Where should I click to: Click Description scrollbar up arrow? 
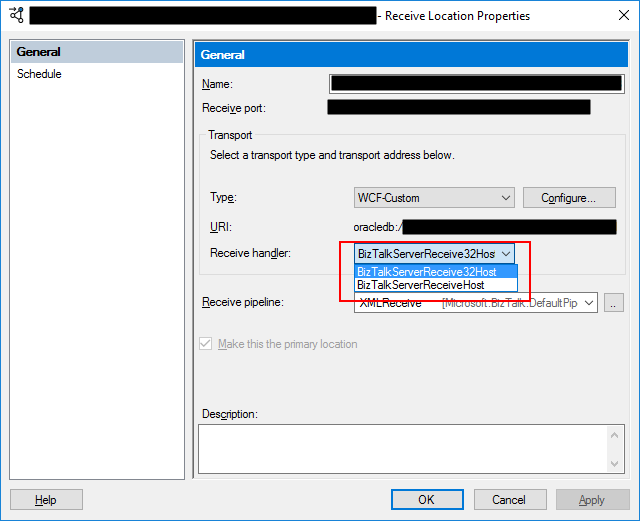[616, 434]
